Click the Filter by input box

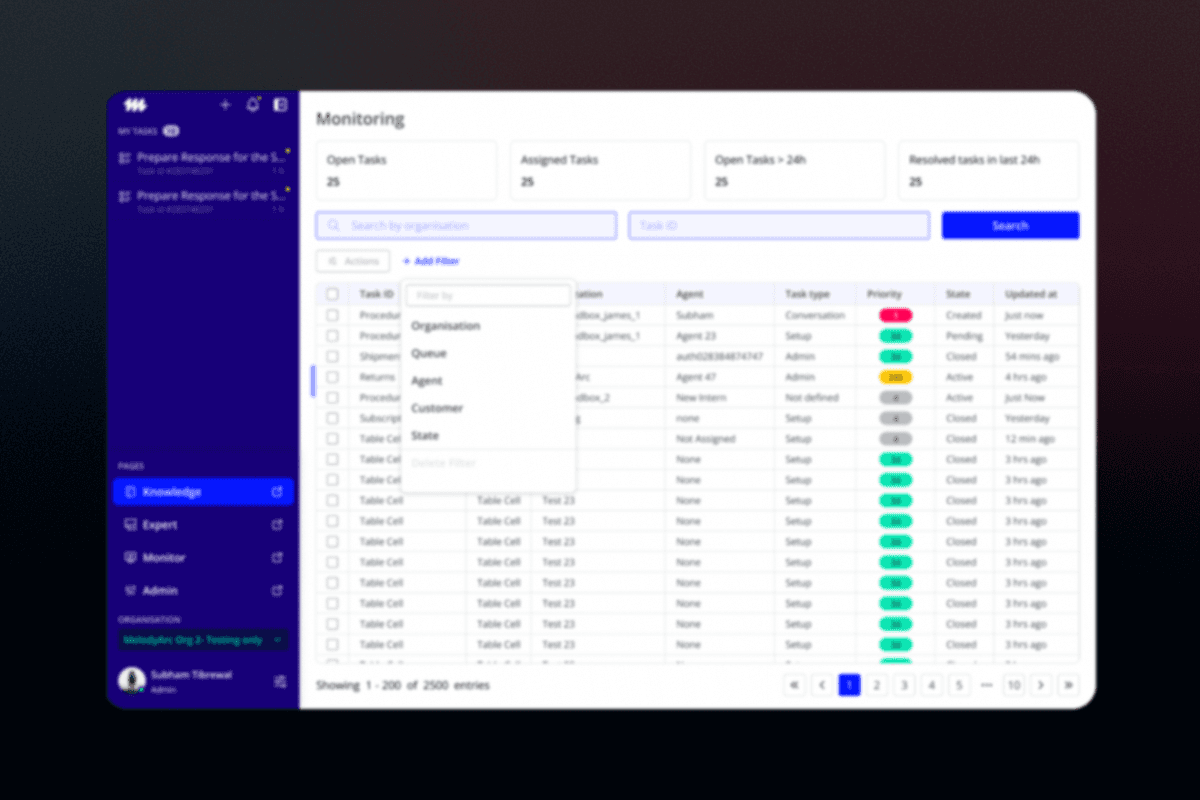[x=488, y=296]
